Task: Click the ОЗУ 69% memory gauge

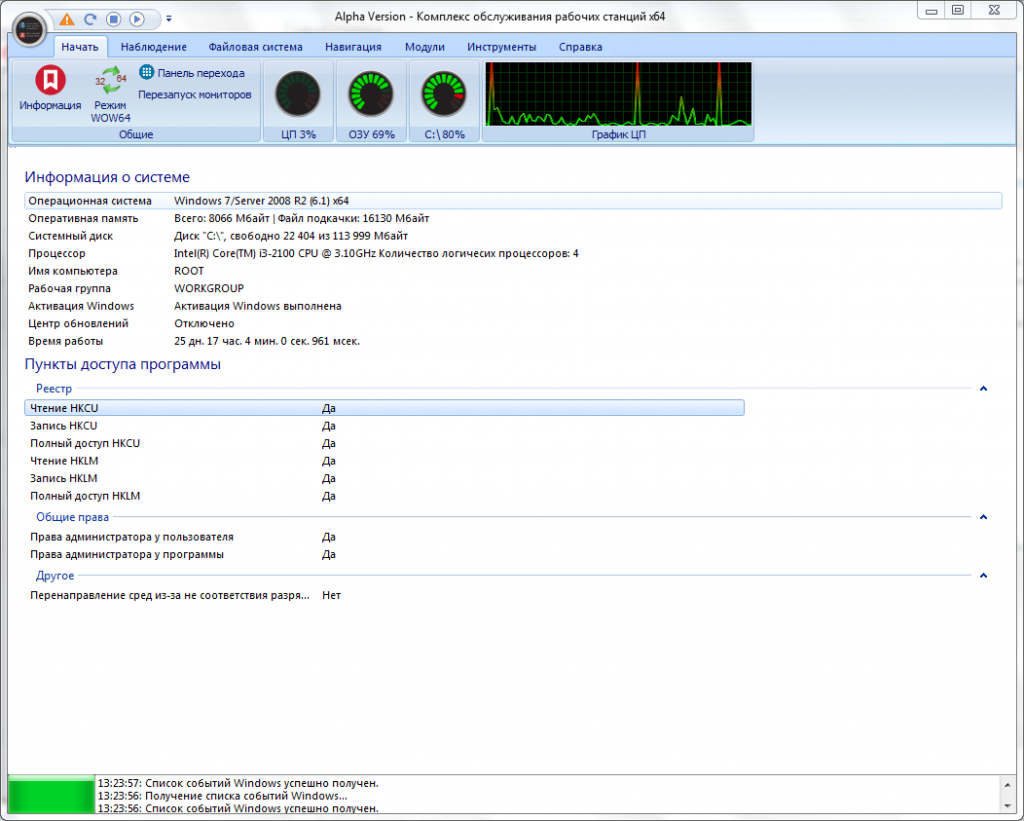Action: coord(371,95)
